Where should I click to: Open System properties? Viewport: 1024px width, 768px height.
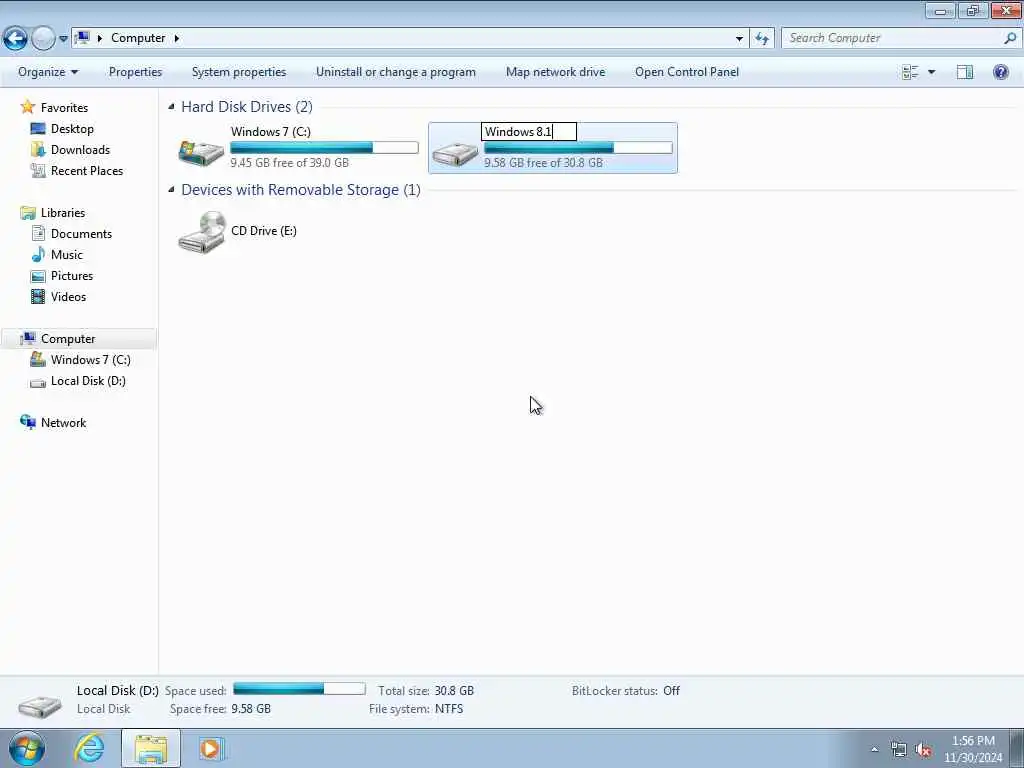[x=238, y=72]
